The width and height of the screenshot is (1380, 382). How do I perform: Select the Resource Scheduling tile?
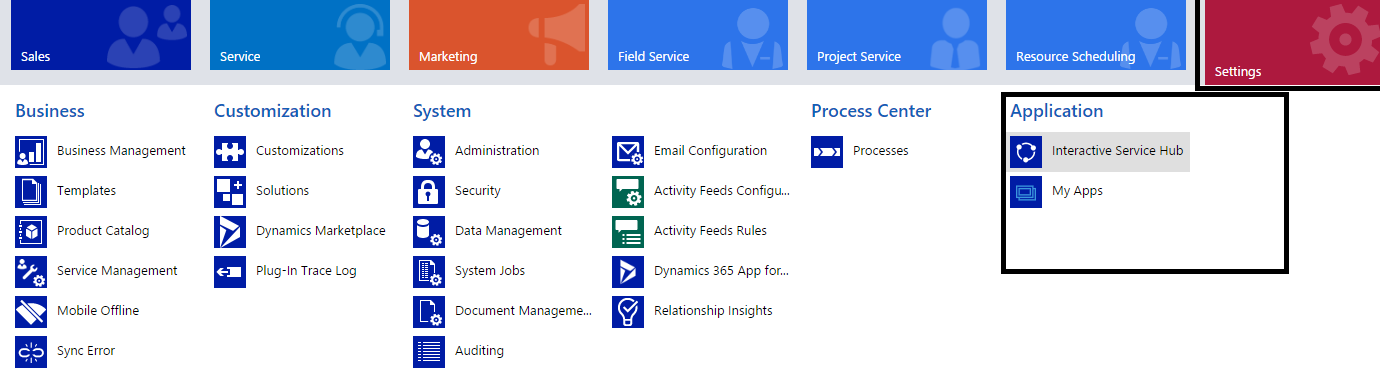1096,35
